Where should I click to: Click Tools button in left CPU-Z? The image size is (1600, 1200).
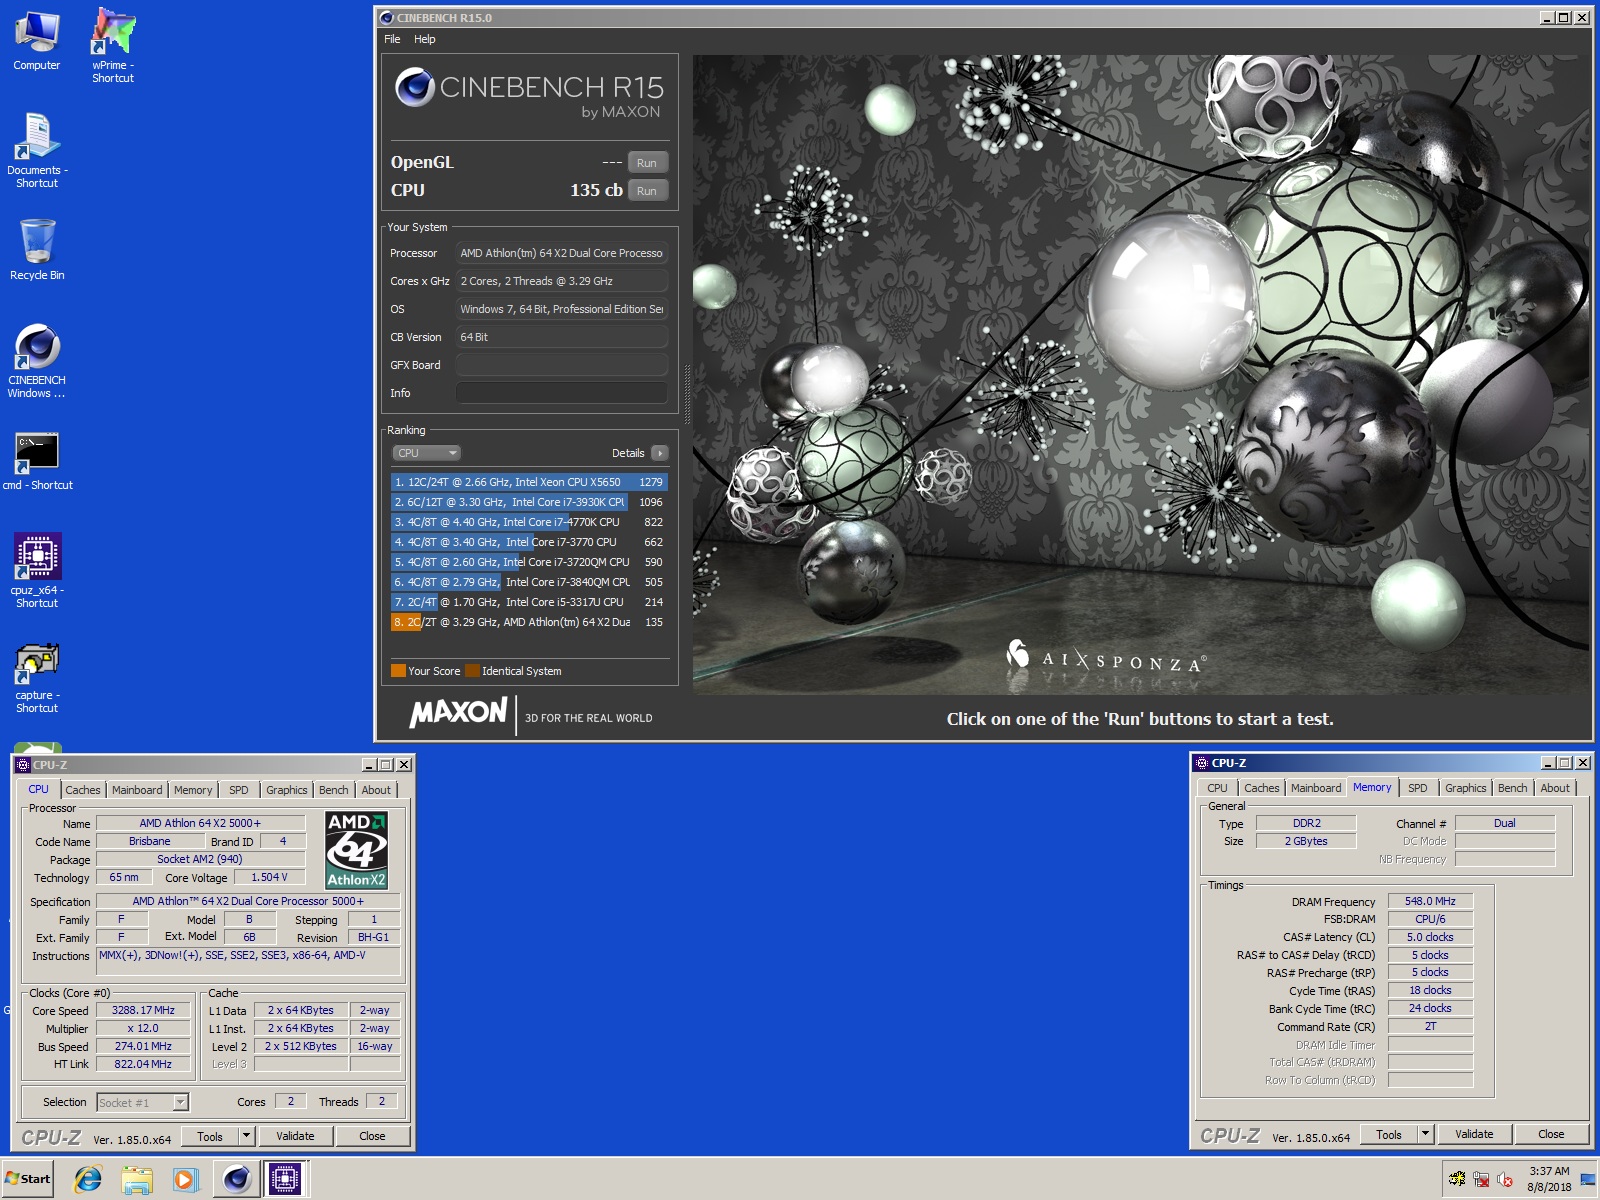pyautogui.click(x=210, y=1136)
